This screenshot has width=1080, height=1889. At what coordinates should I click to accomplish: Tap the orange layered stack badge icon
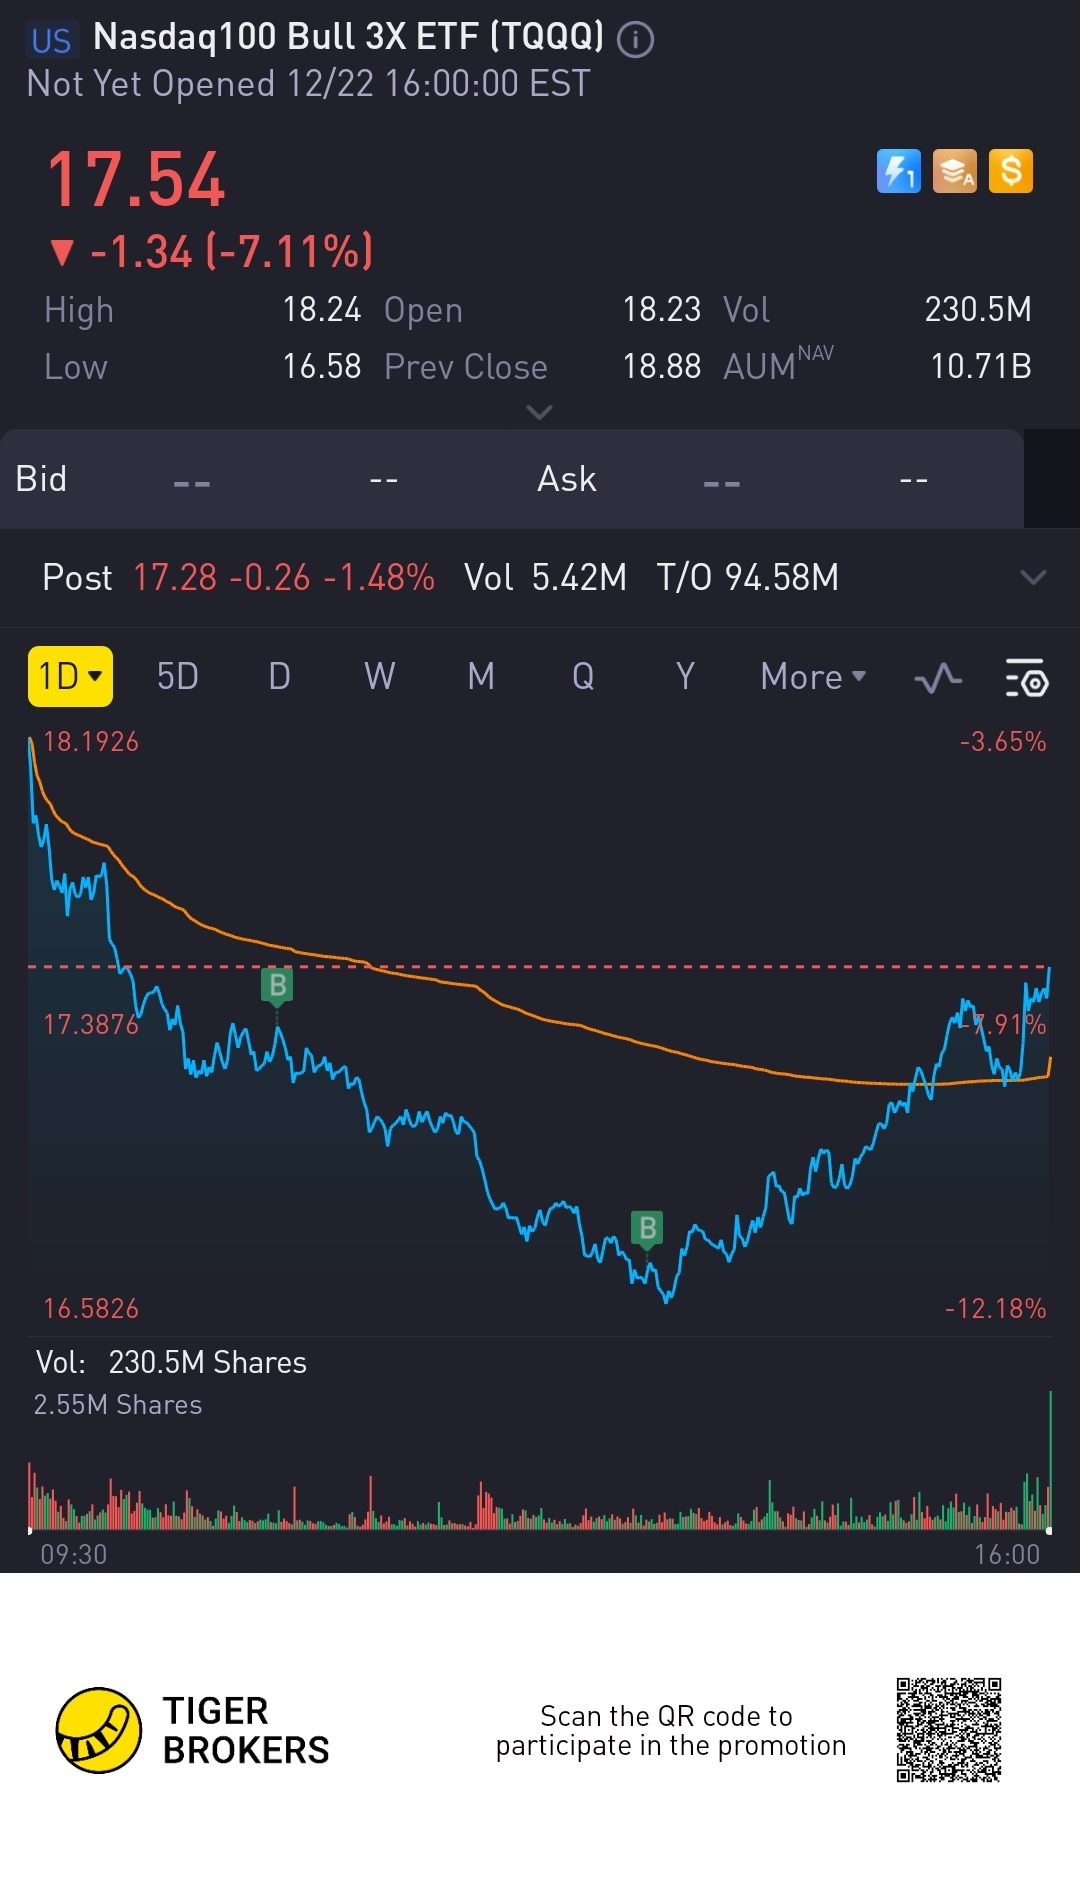pyautogui.click(x=955, y=171)
